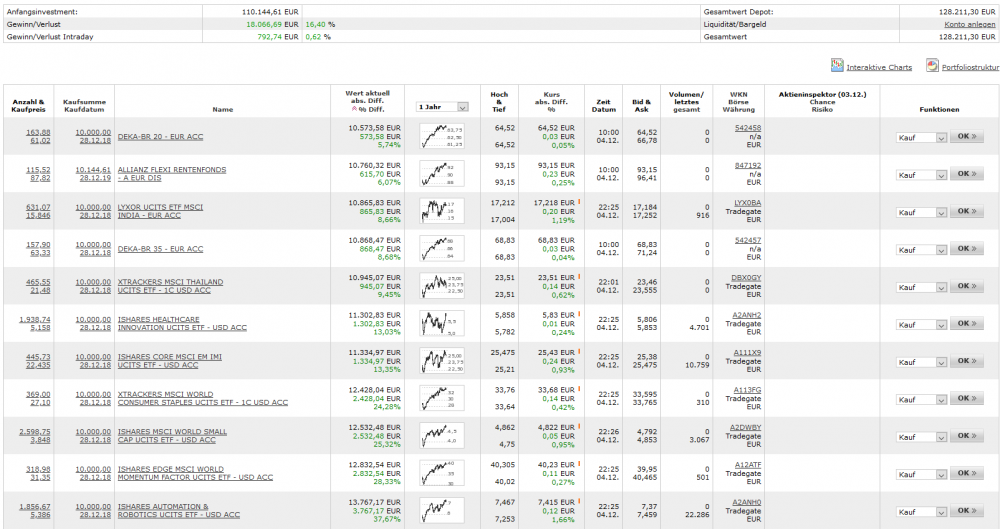The image size is (1000, 529).
Task: Click OK button in ISHARES SMALL CAP row
Action: [x=967, y=436]
